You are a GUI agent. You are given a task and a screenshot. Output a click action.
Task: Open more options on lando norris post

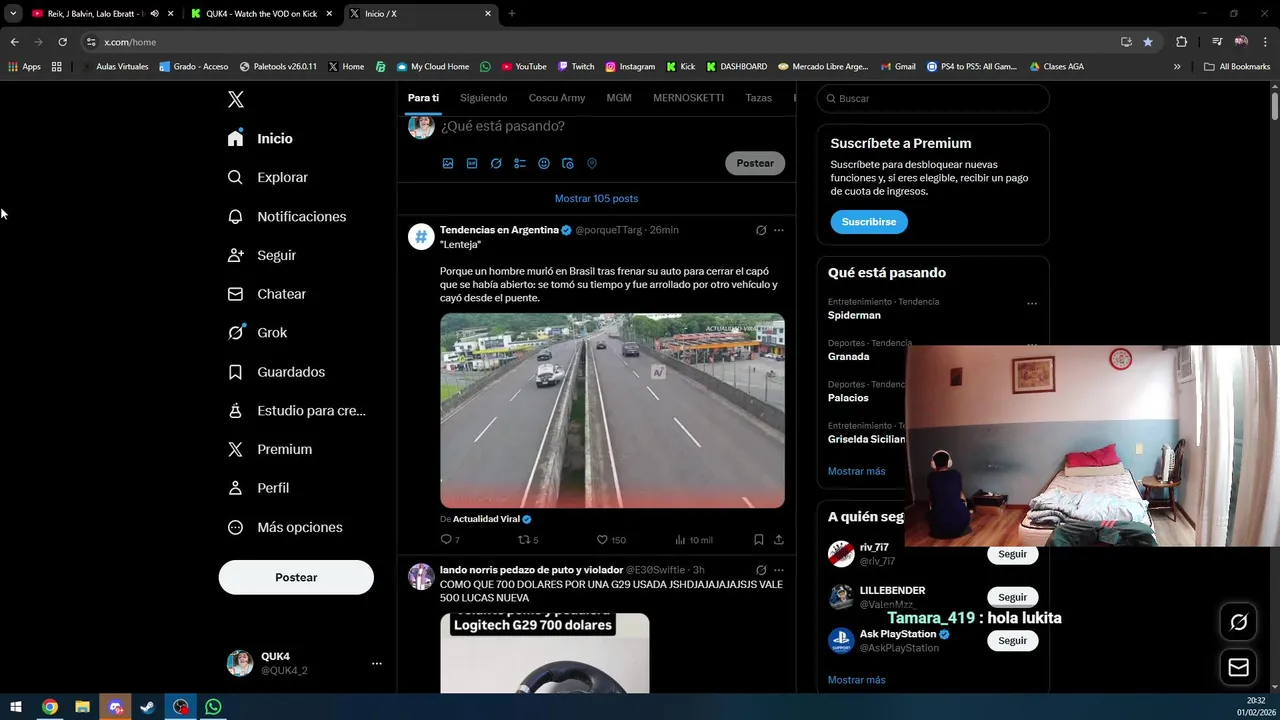(x=779, y=570)
